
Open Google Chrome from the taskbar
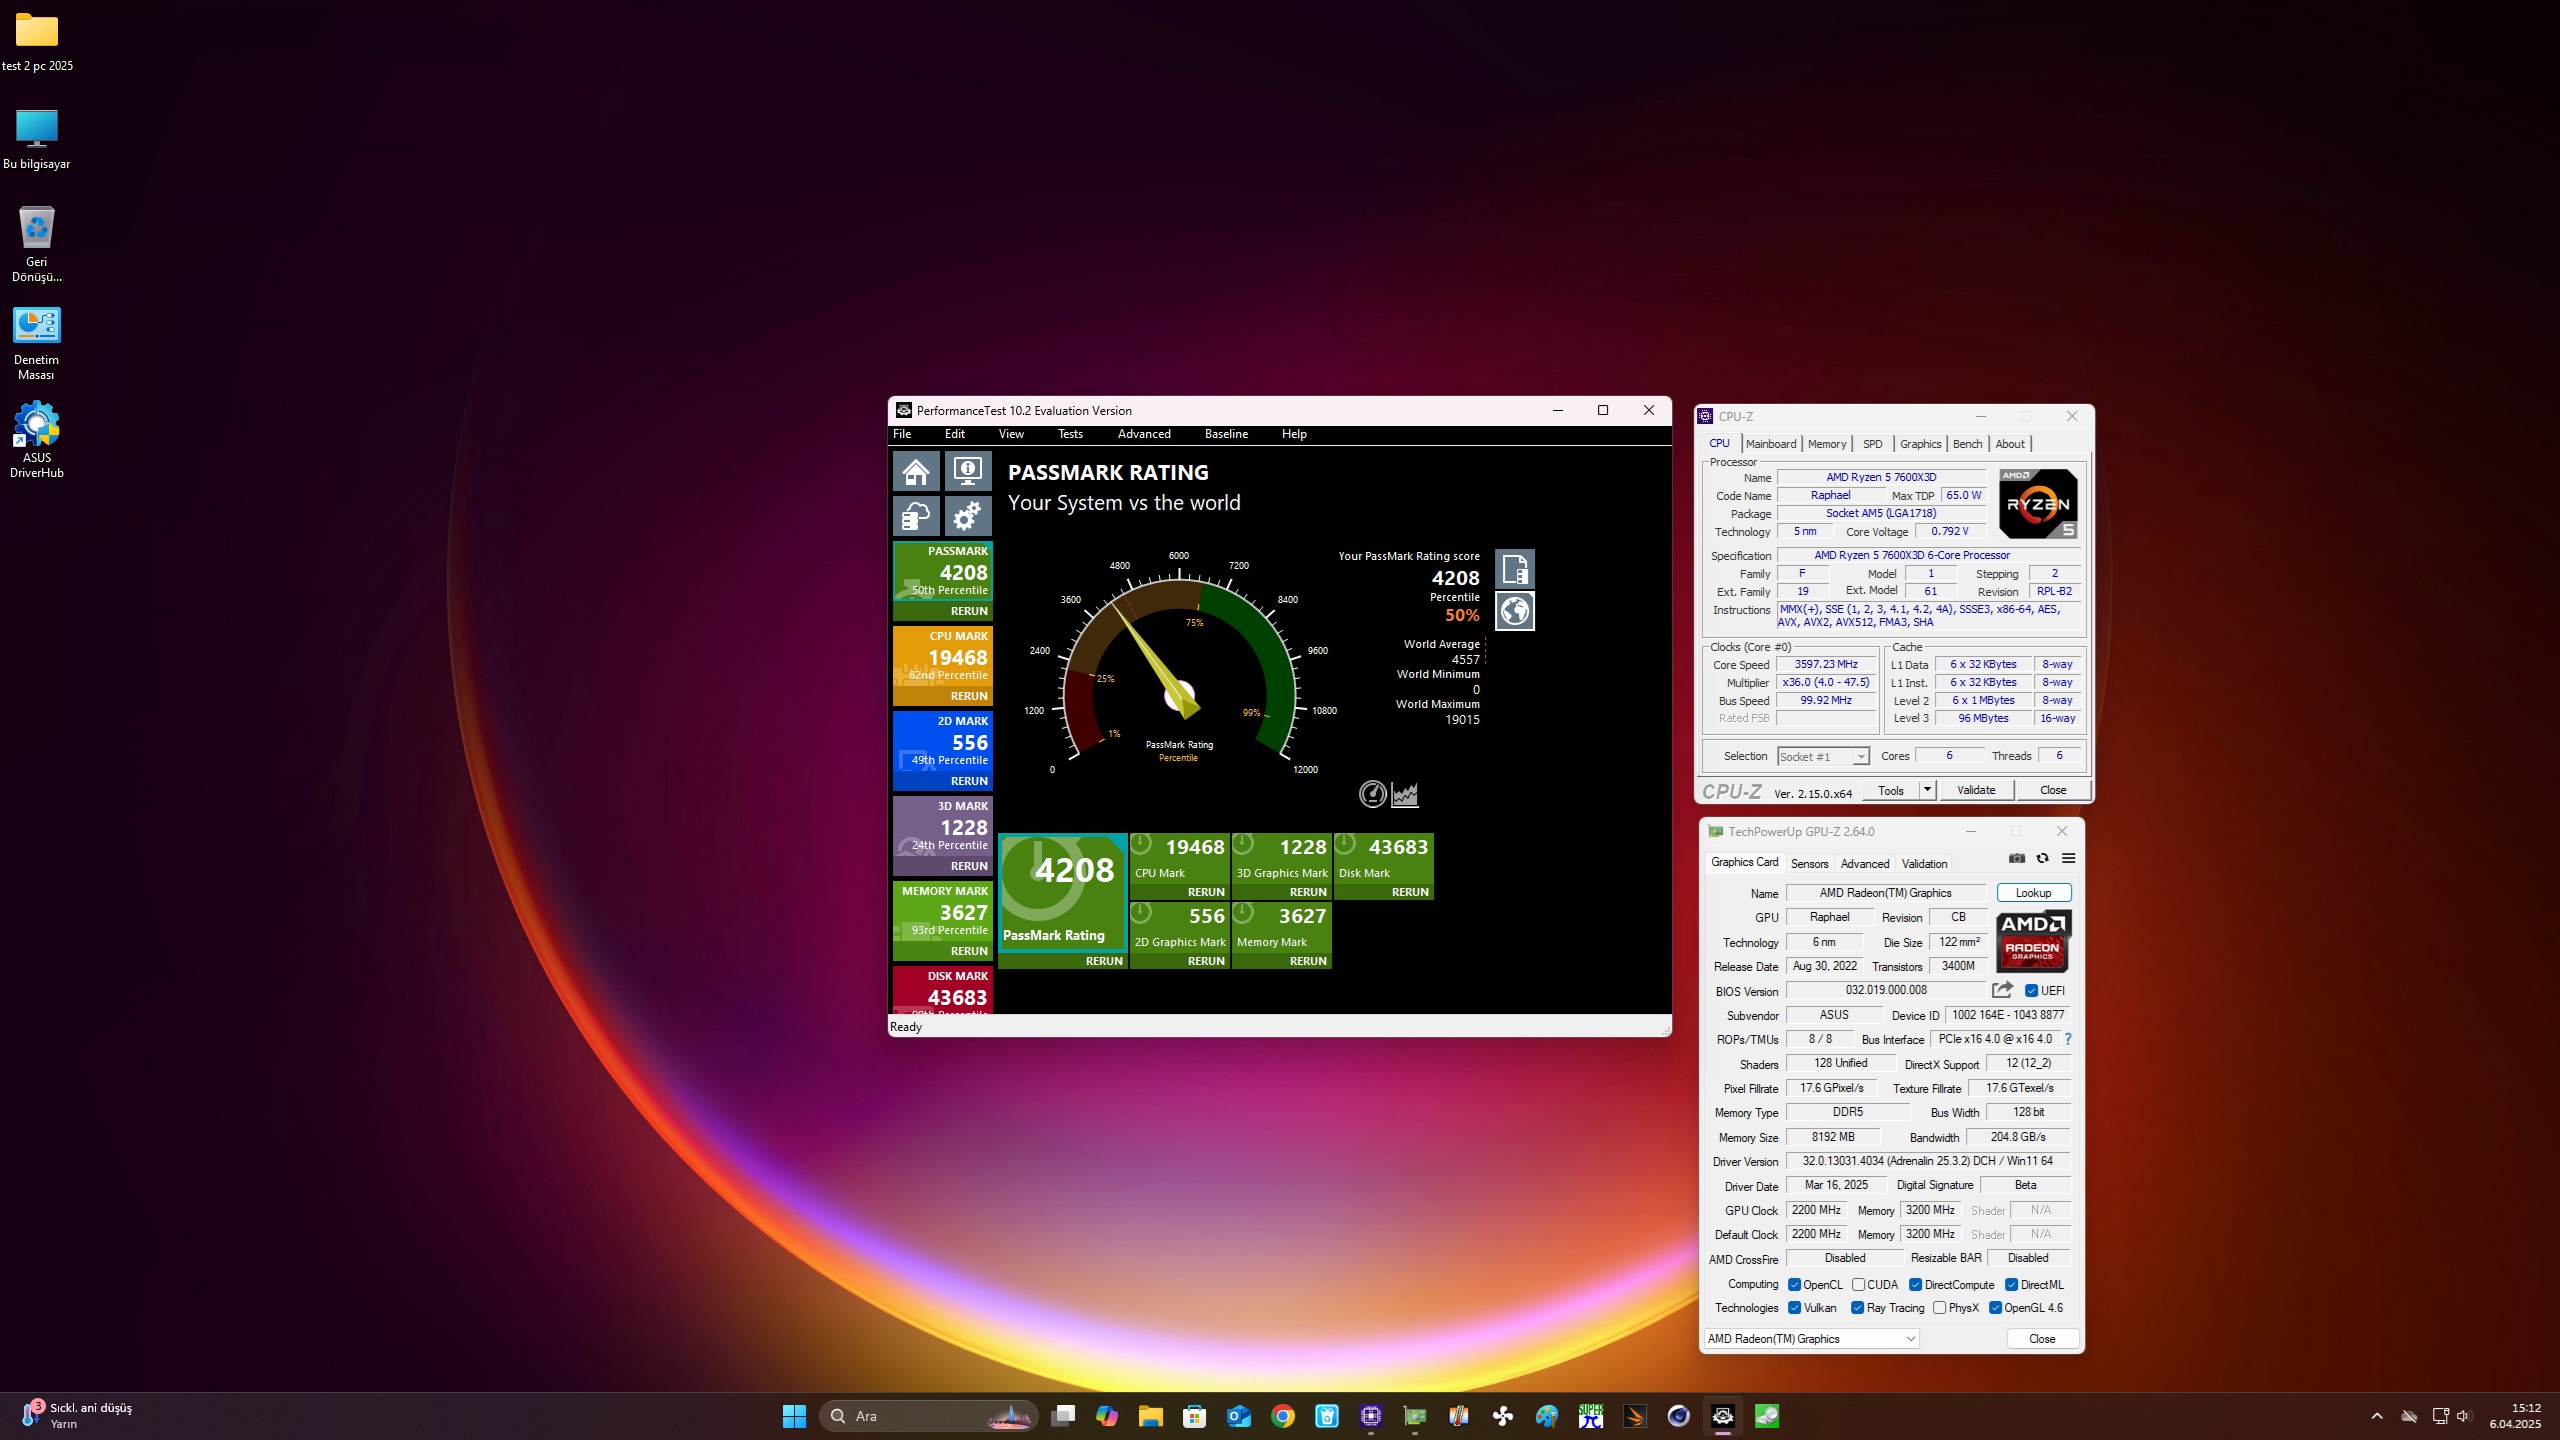(x=1283, y=1416)
